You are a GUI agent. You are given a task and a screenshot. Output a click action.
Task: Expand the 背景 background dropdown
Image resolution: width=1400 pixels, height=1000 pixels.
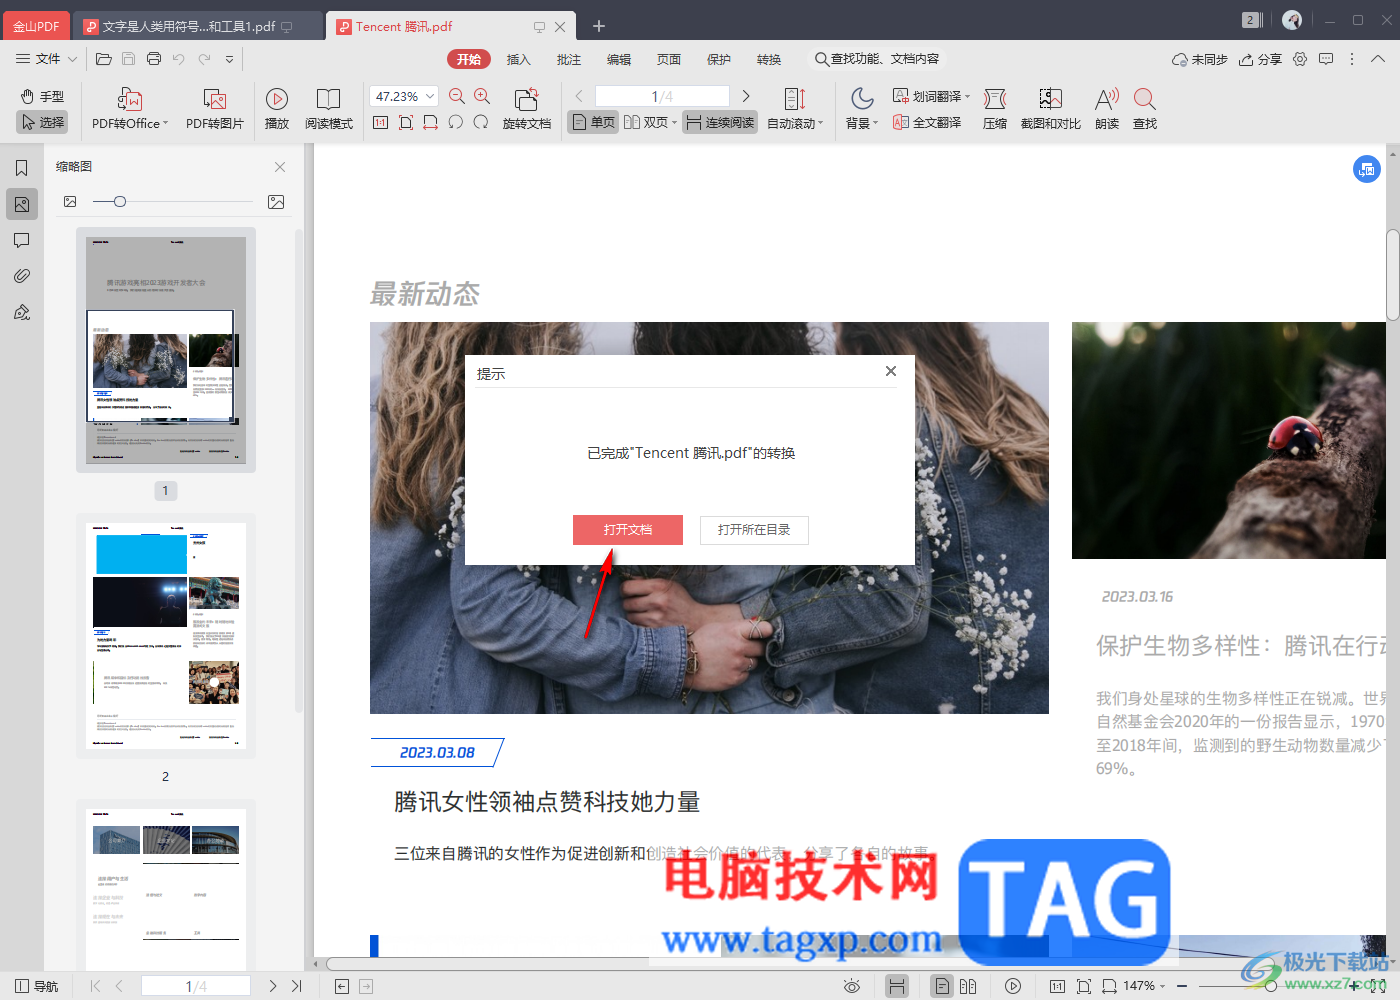876,124
